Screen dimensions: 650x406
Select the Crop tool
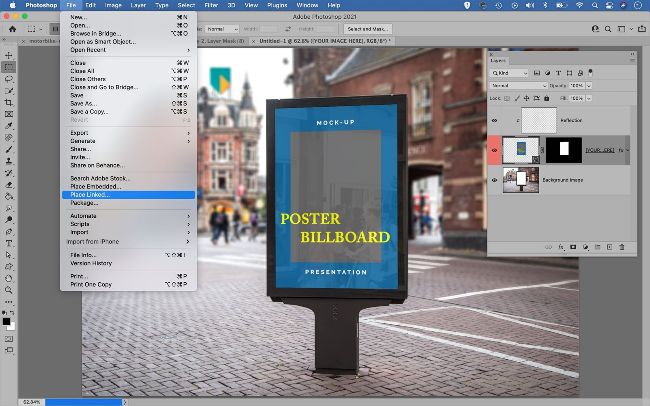[9, 102]
